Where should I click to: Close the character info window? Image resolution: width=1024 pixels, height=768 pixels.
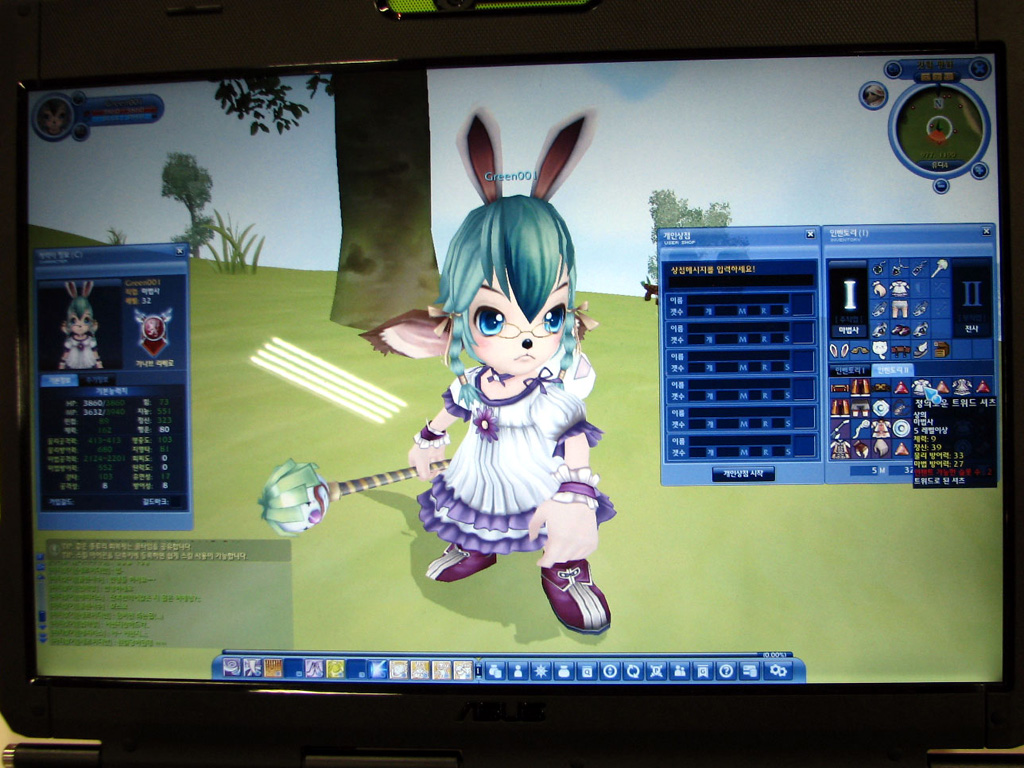180,251
